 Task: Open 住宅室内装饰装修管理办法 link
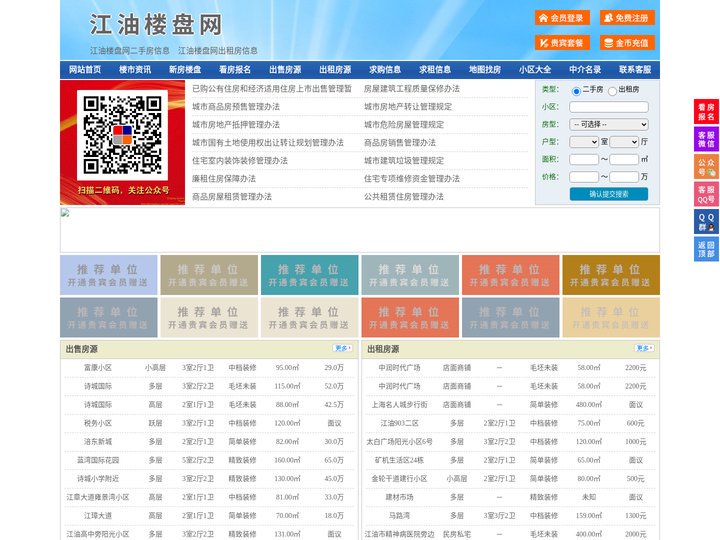240,161
